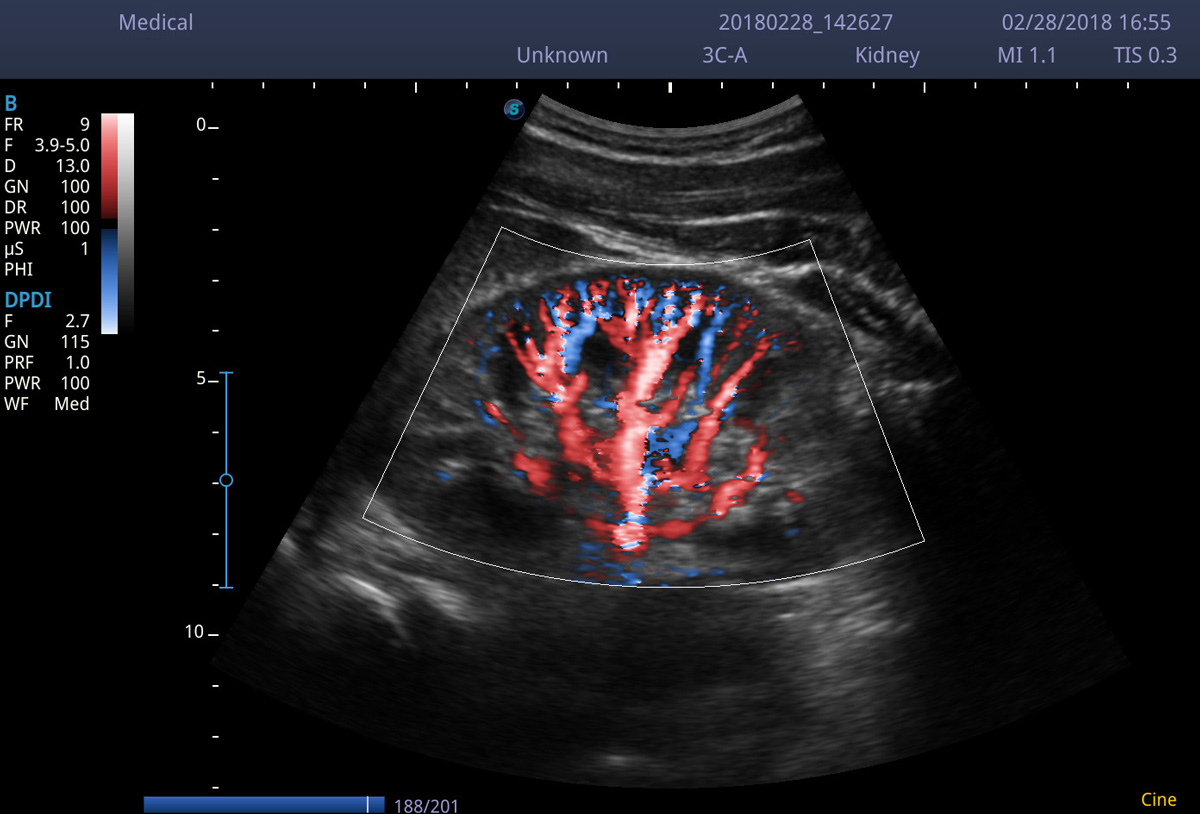The width and height of the screenshot is (1200, 814).
Task: Click the Cine frame counter 188/201
Action: click(426, 806)
